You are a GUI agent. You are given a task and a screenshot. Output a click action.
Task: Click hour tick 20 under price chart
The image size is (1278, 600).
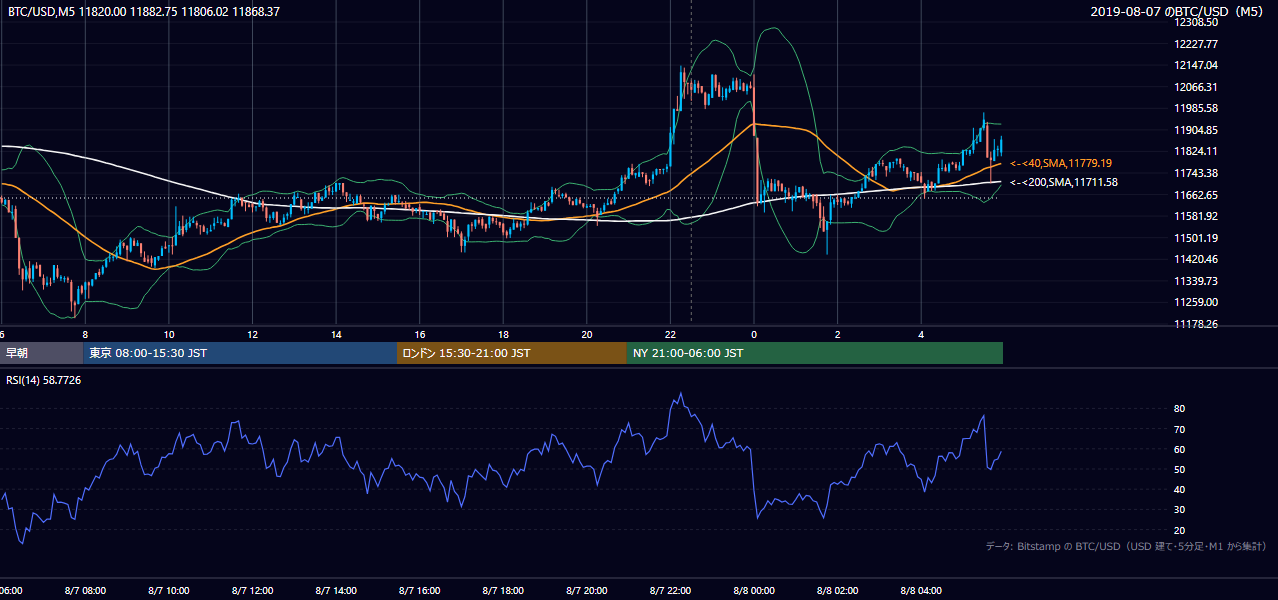click(587, 335)
